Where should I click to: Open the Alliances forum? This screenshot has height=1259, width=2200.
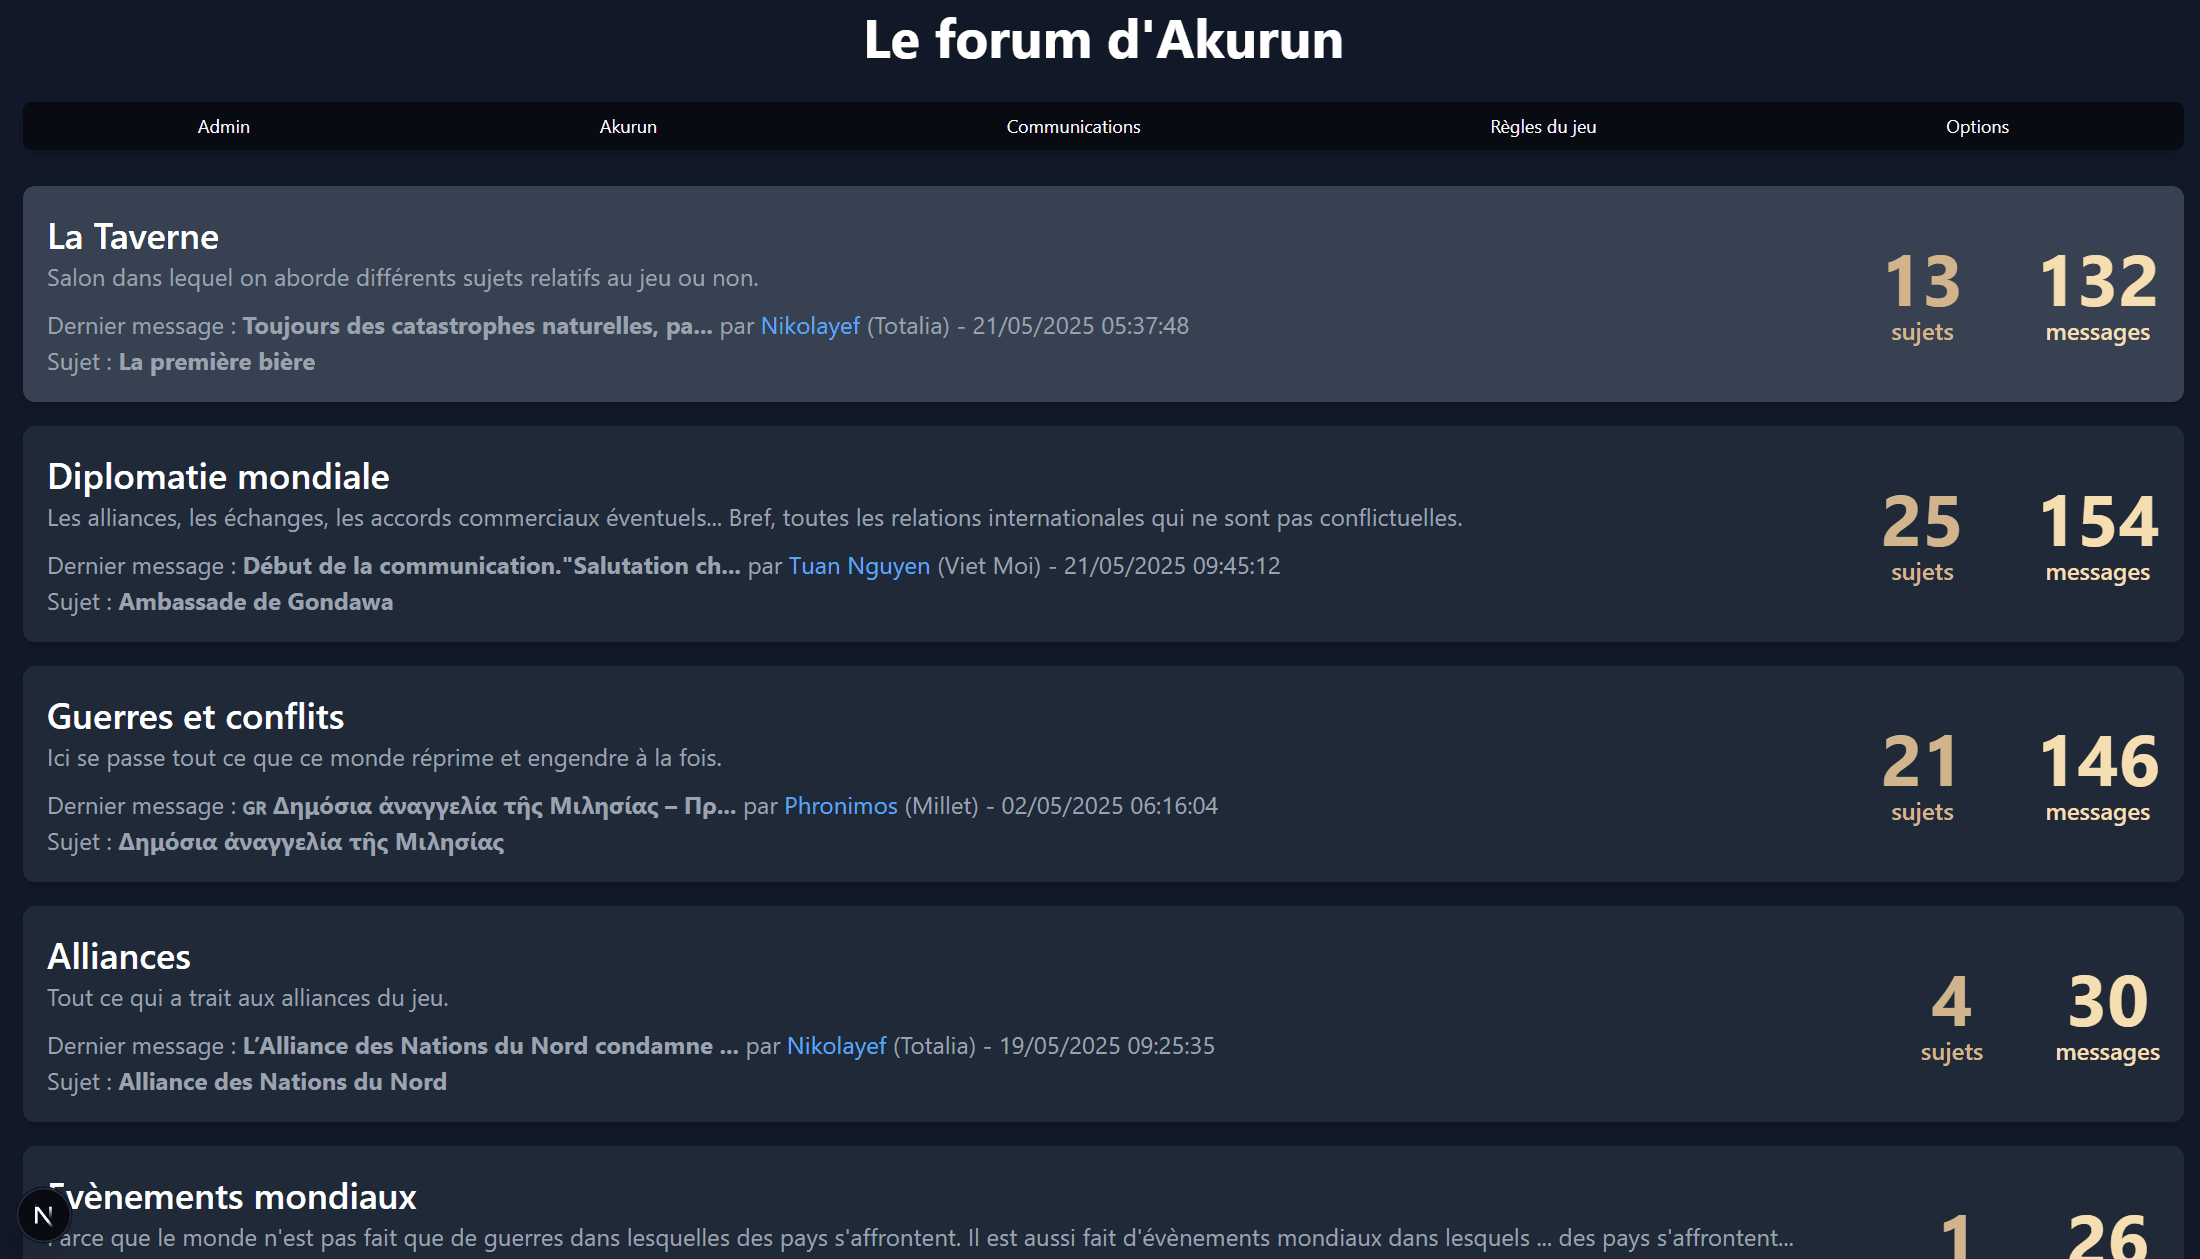click(x=118, y=957)
